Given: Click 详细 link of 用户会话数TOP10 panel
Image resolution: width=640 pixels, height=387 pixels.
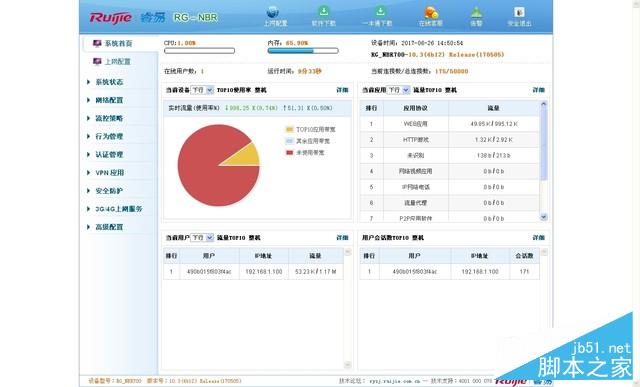Looking at the screenshot, I should coord(538,238).
